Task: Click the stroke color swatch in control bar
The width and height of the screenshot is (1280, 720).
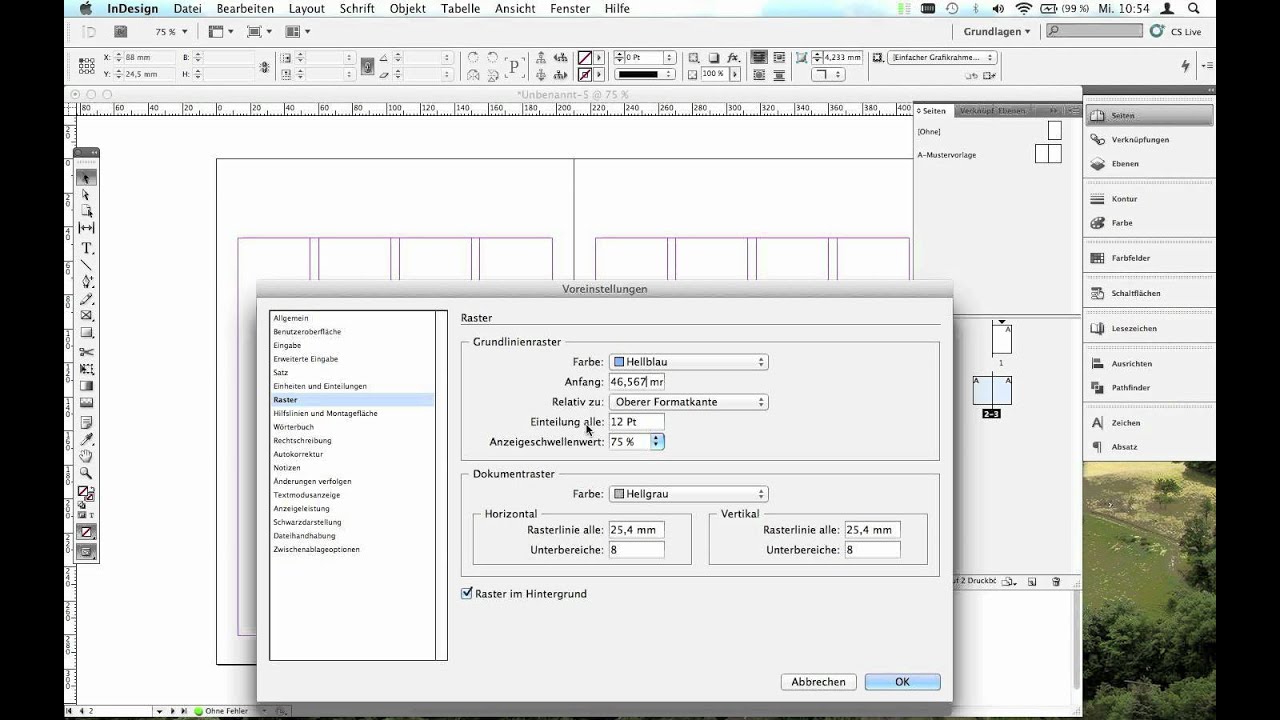Action: [585, 74]
